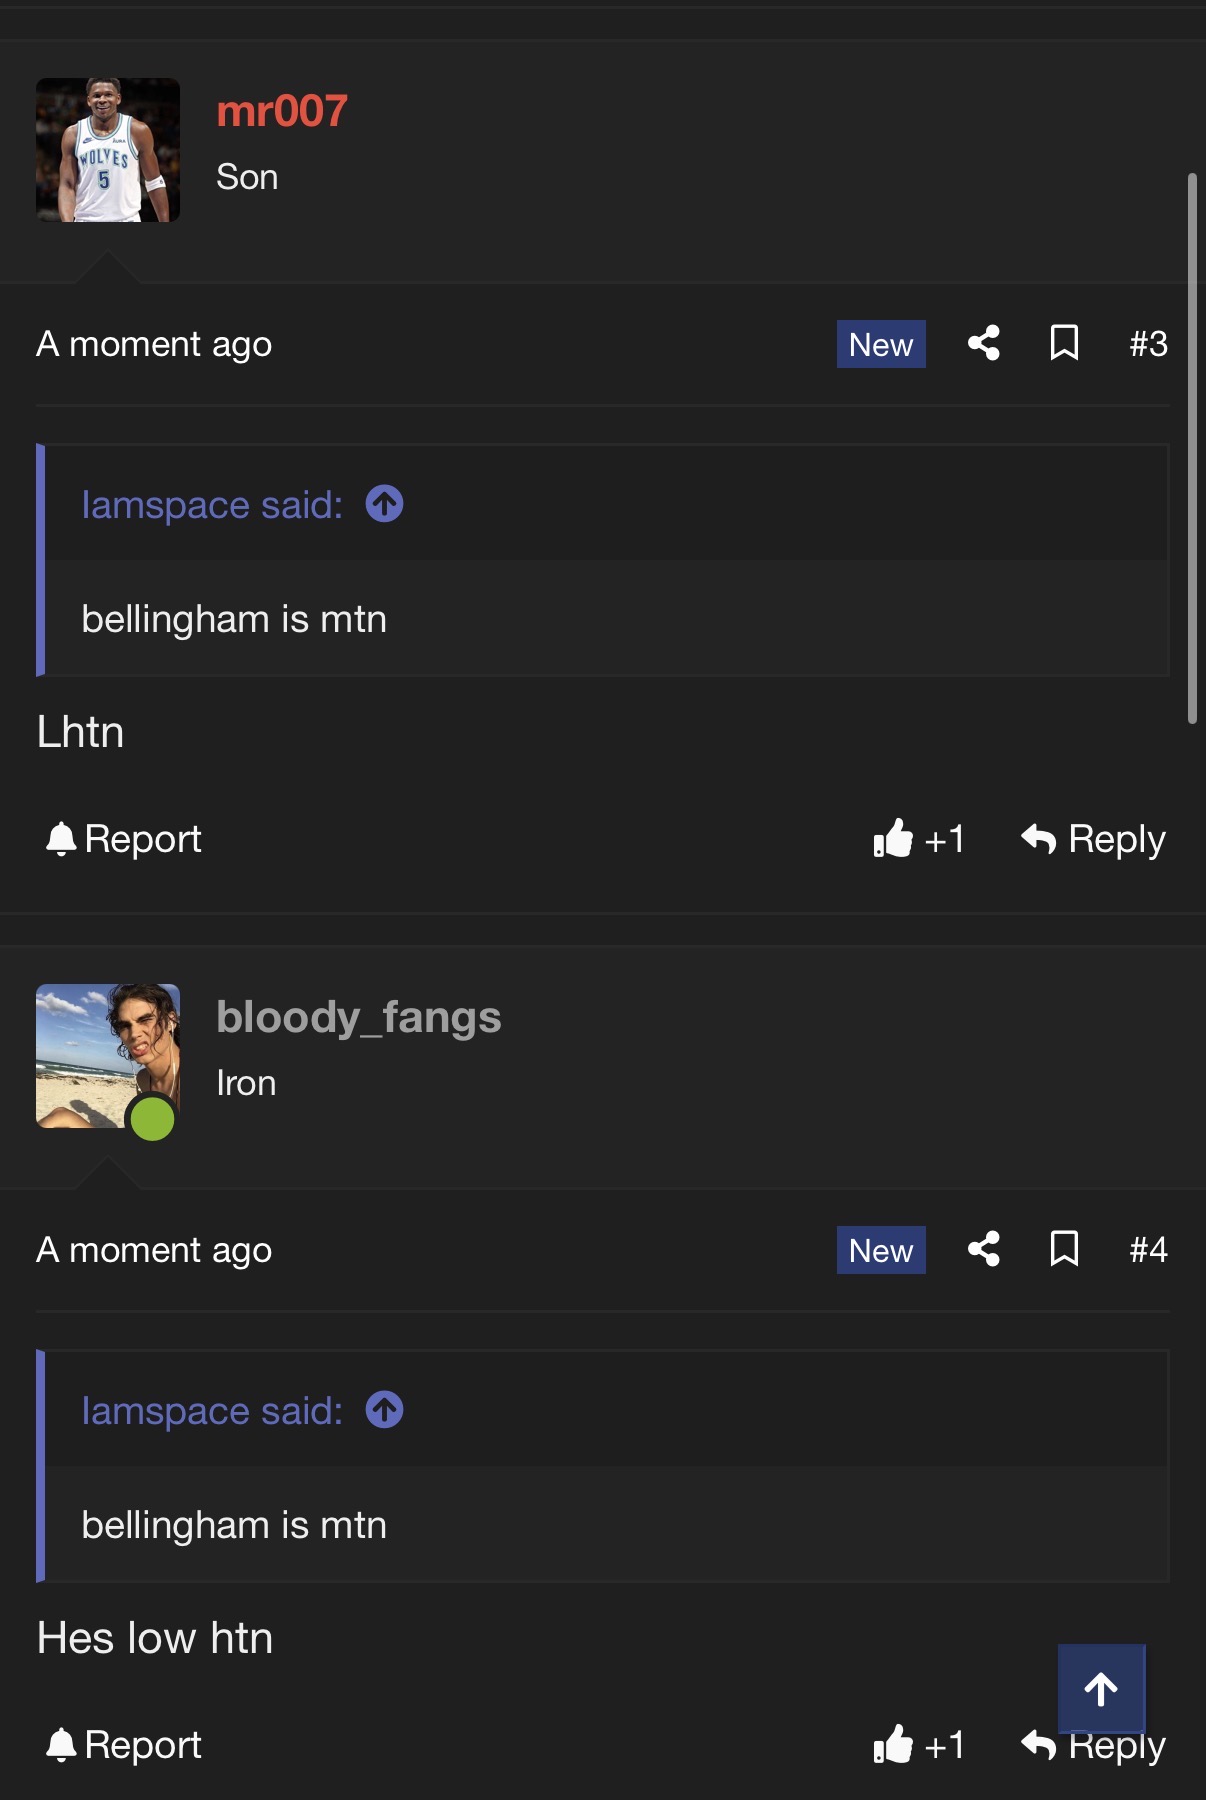Click the page scrollbar on right edge
The height and width of the screenshot is (1800, 1206).
pos(1192,448)
